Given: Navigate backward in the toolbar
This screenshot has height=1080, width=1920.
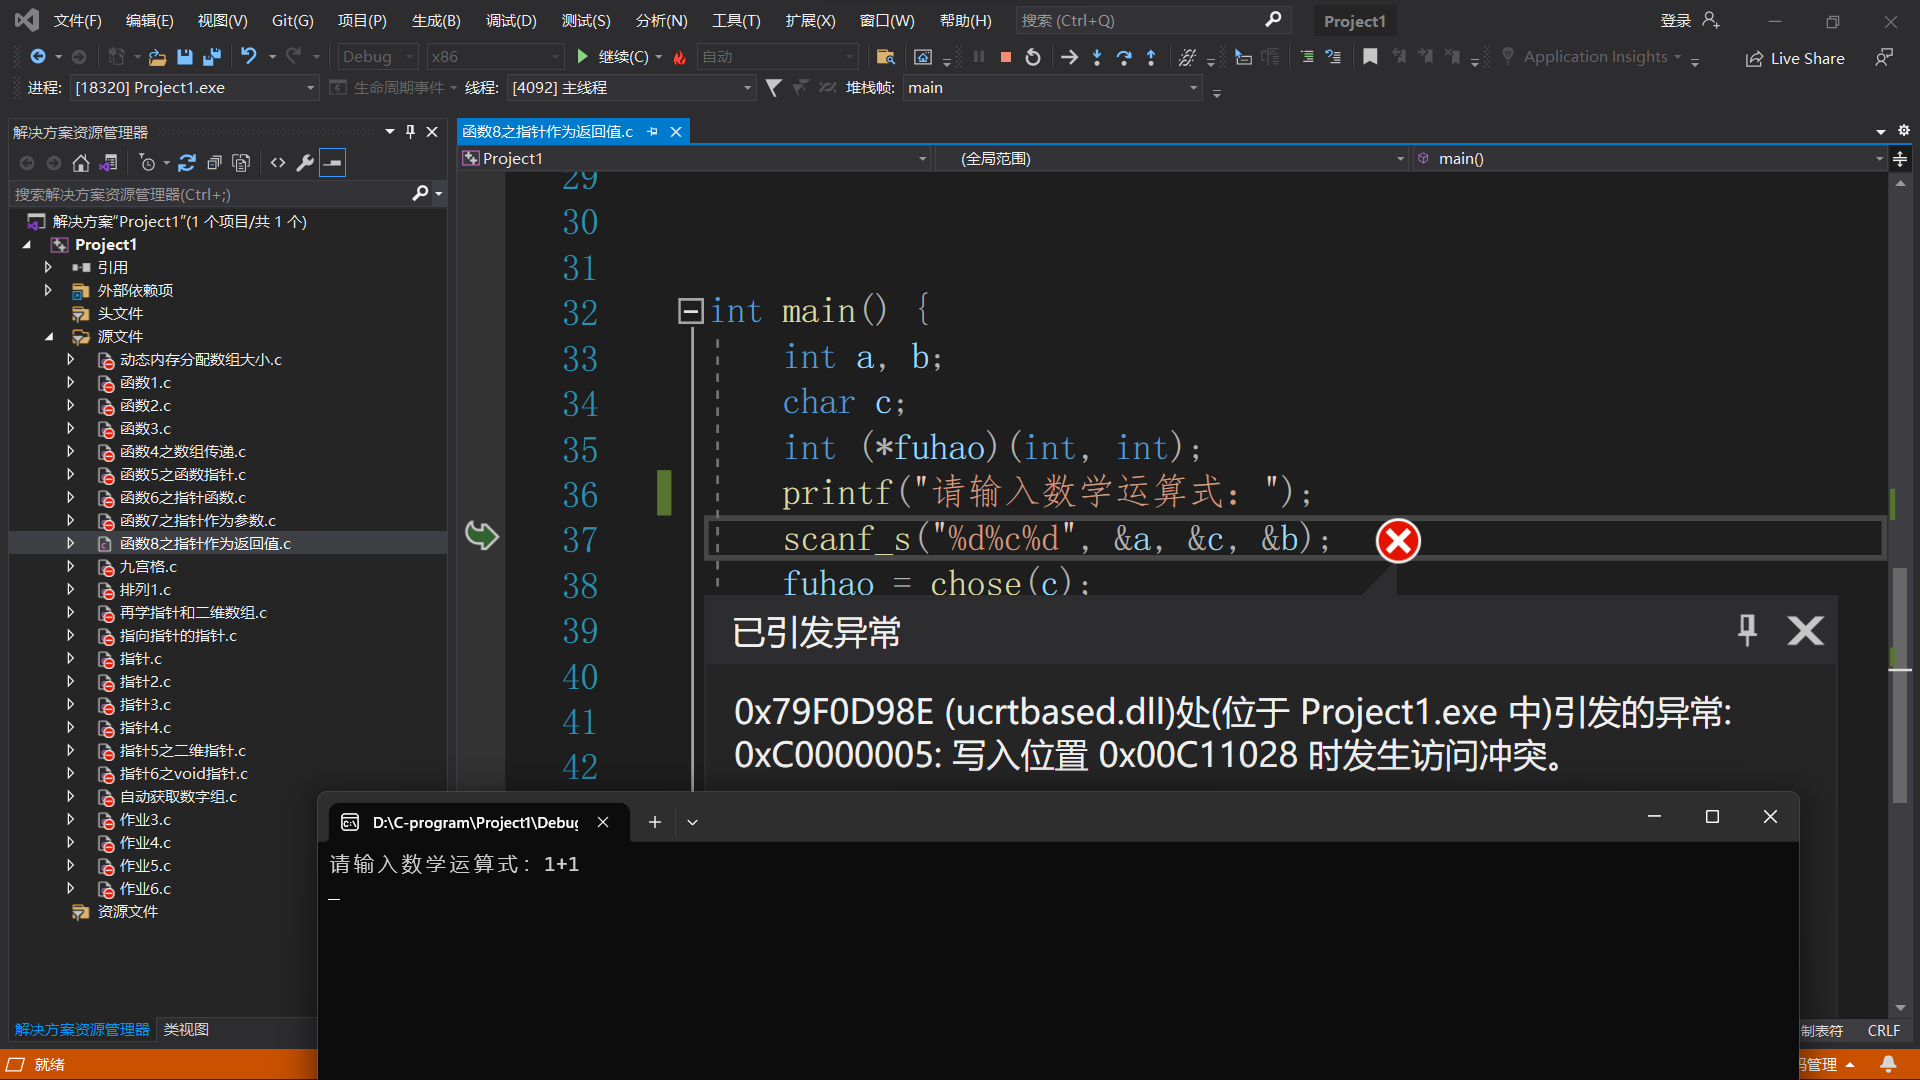Looking at the screenshot, I should (38, 57).
